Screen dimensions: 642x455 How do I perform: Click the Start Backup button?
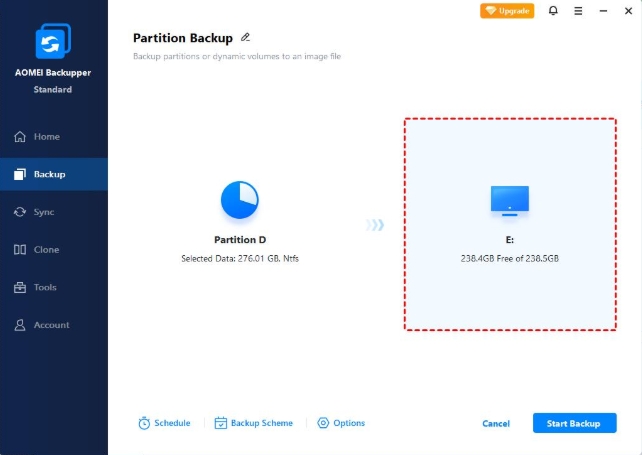[574, 423]
